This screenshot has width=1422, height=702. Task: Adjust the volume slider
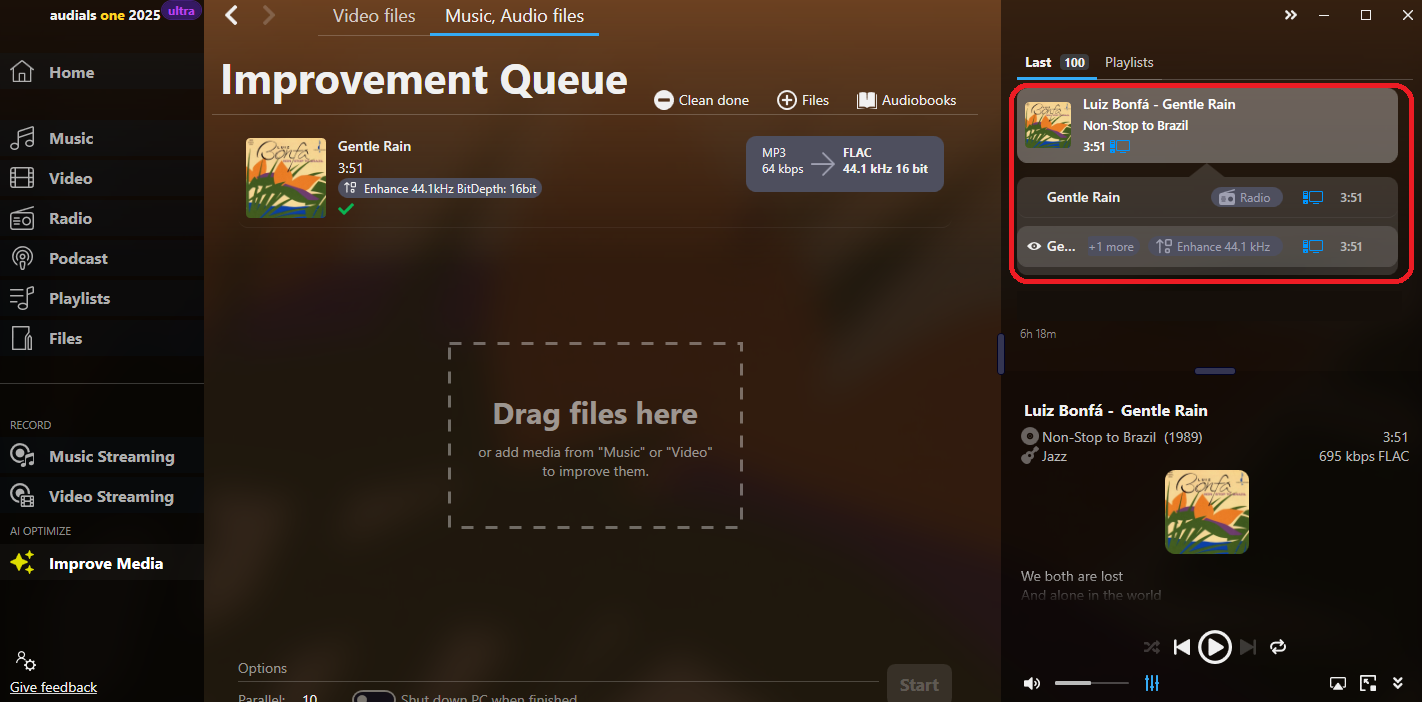click(1091, 683)
